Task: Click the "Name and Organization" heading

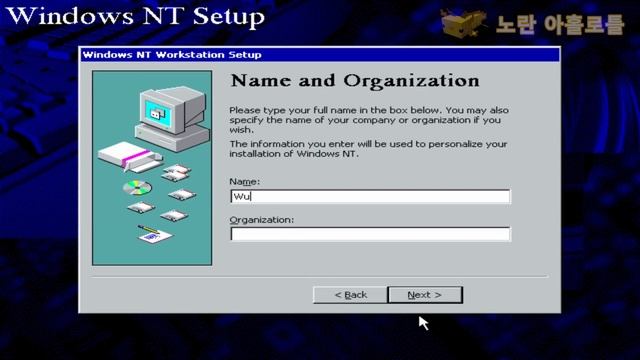Action: 355,81
